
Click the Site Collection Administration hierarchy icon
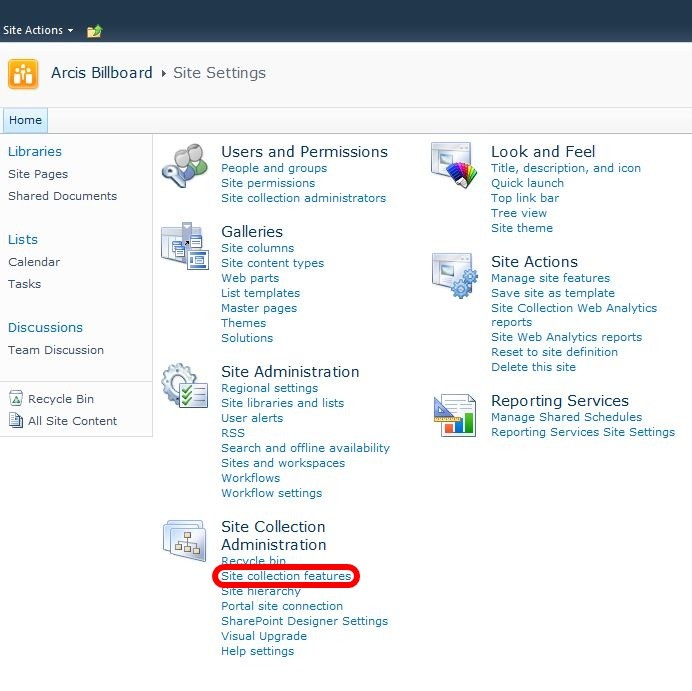[x=184, y=541]
